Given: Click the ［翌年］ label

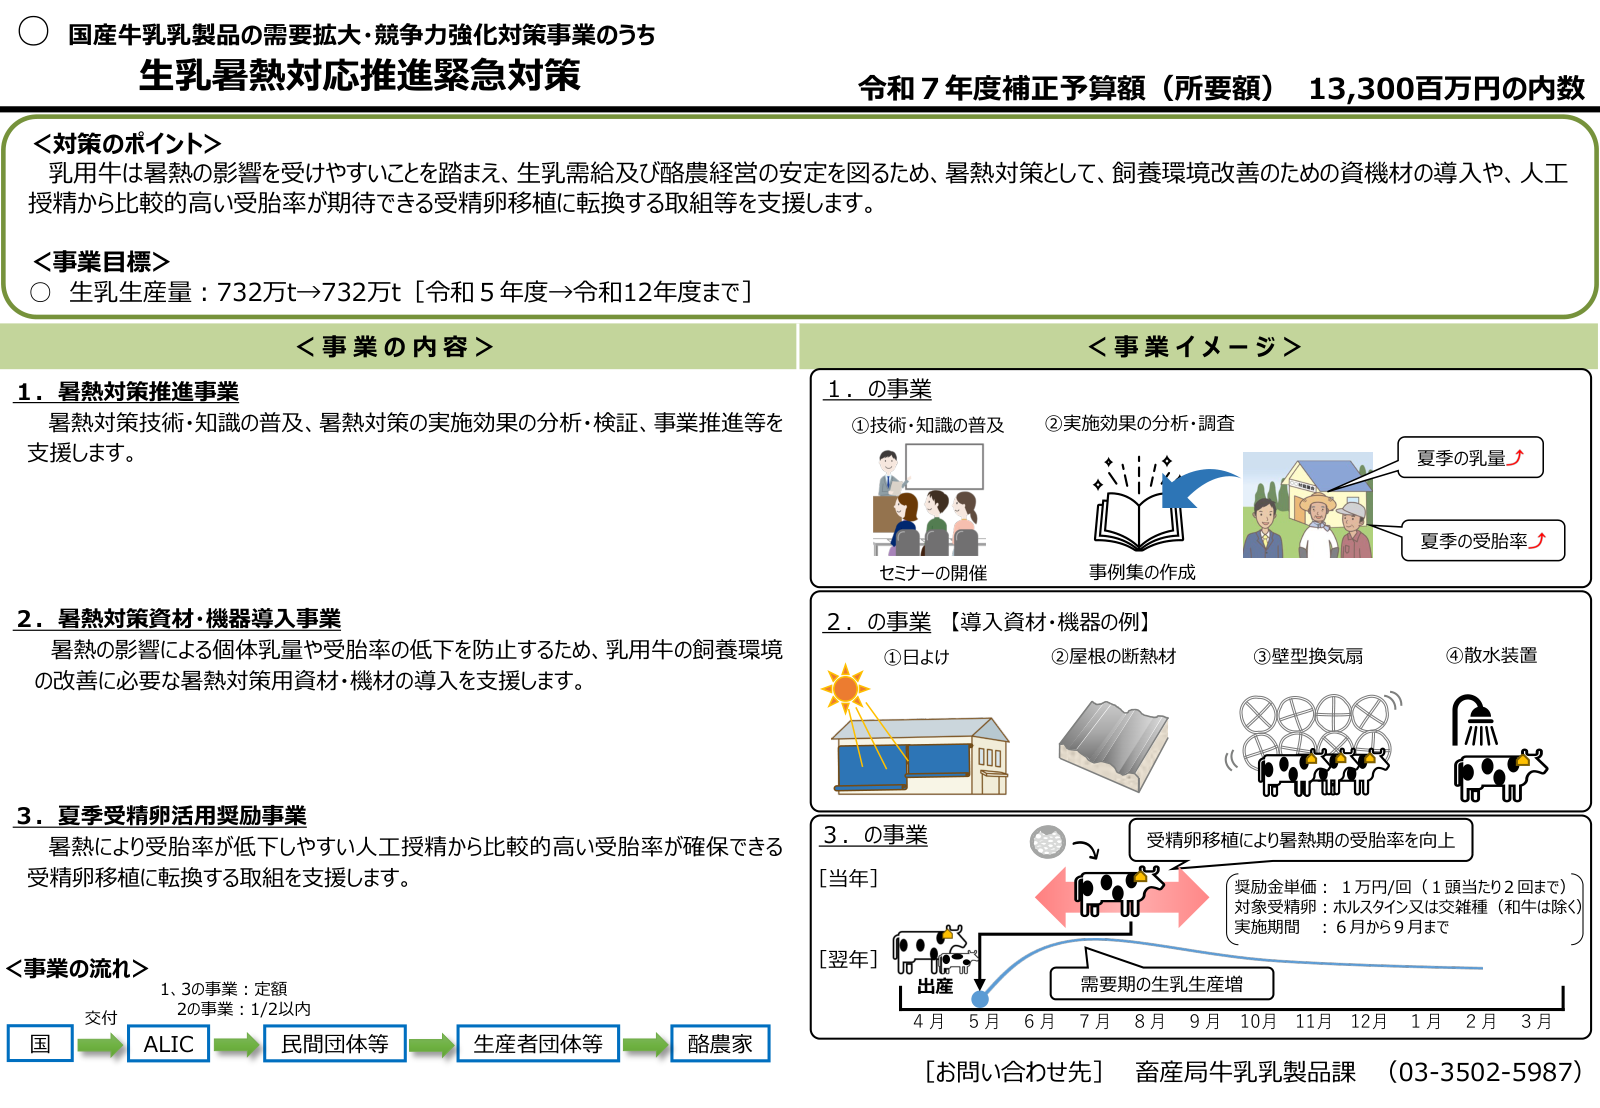Looking at the screenshot, I should coord(849,959).
